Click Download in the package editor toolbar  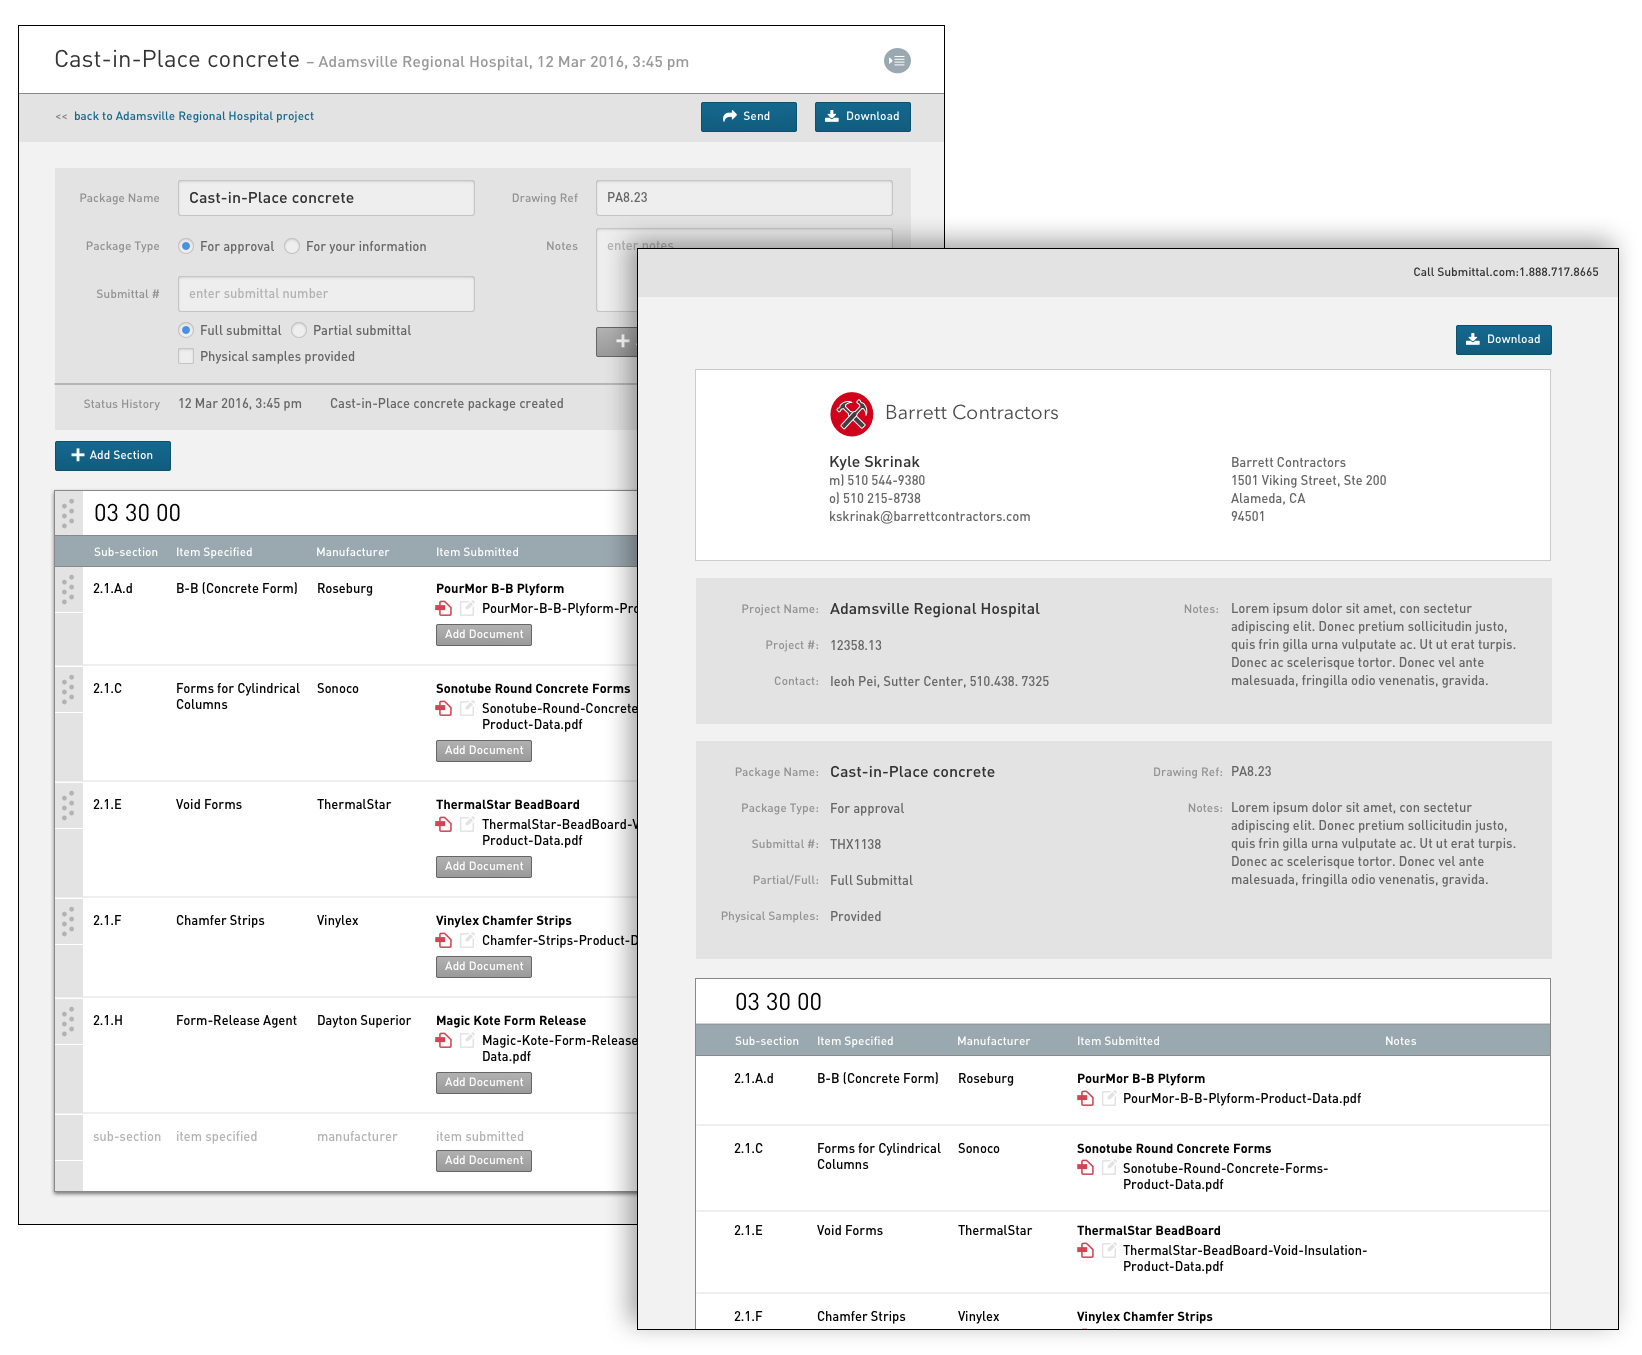[863, 117]
